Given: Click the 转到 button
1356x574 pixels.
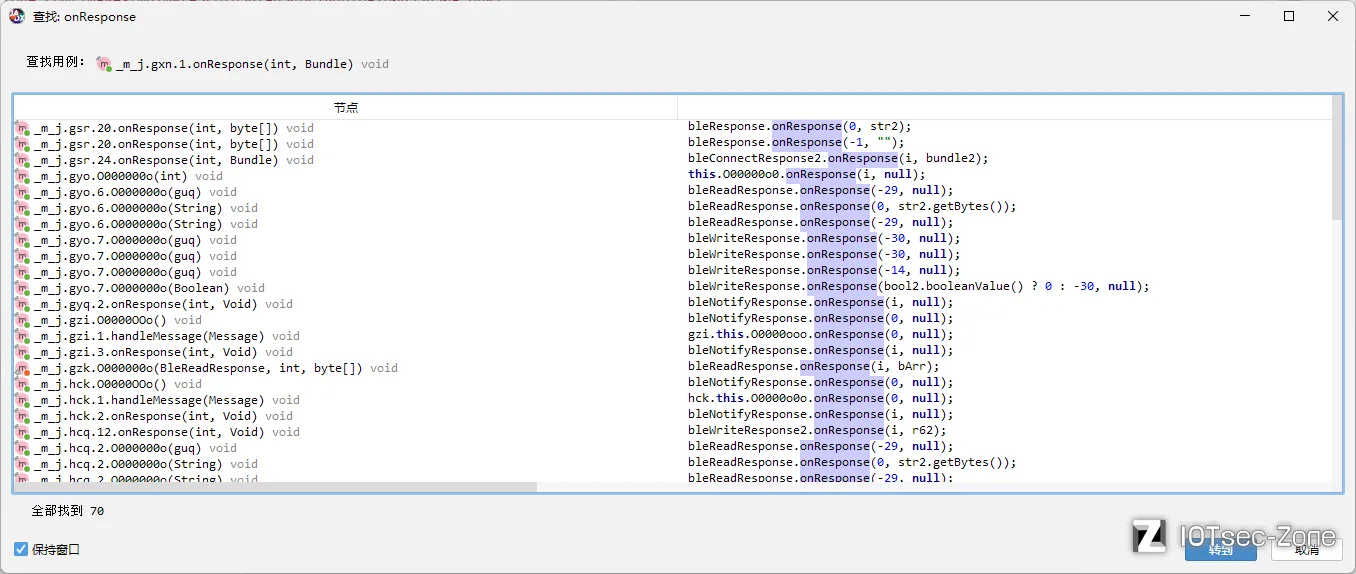Looking at the screenshot, I should click(x=1220, y=549).
